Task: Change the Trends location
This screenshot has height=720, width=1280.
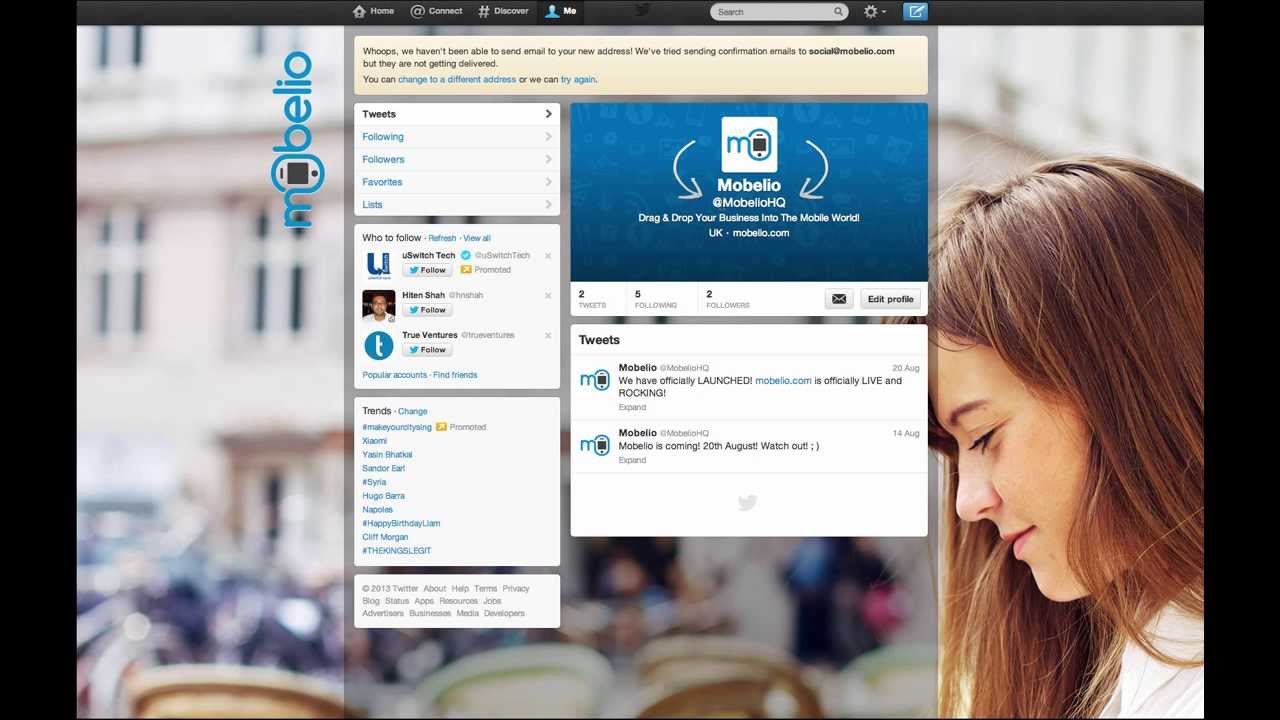Action: point(412,412)
